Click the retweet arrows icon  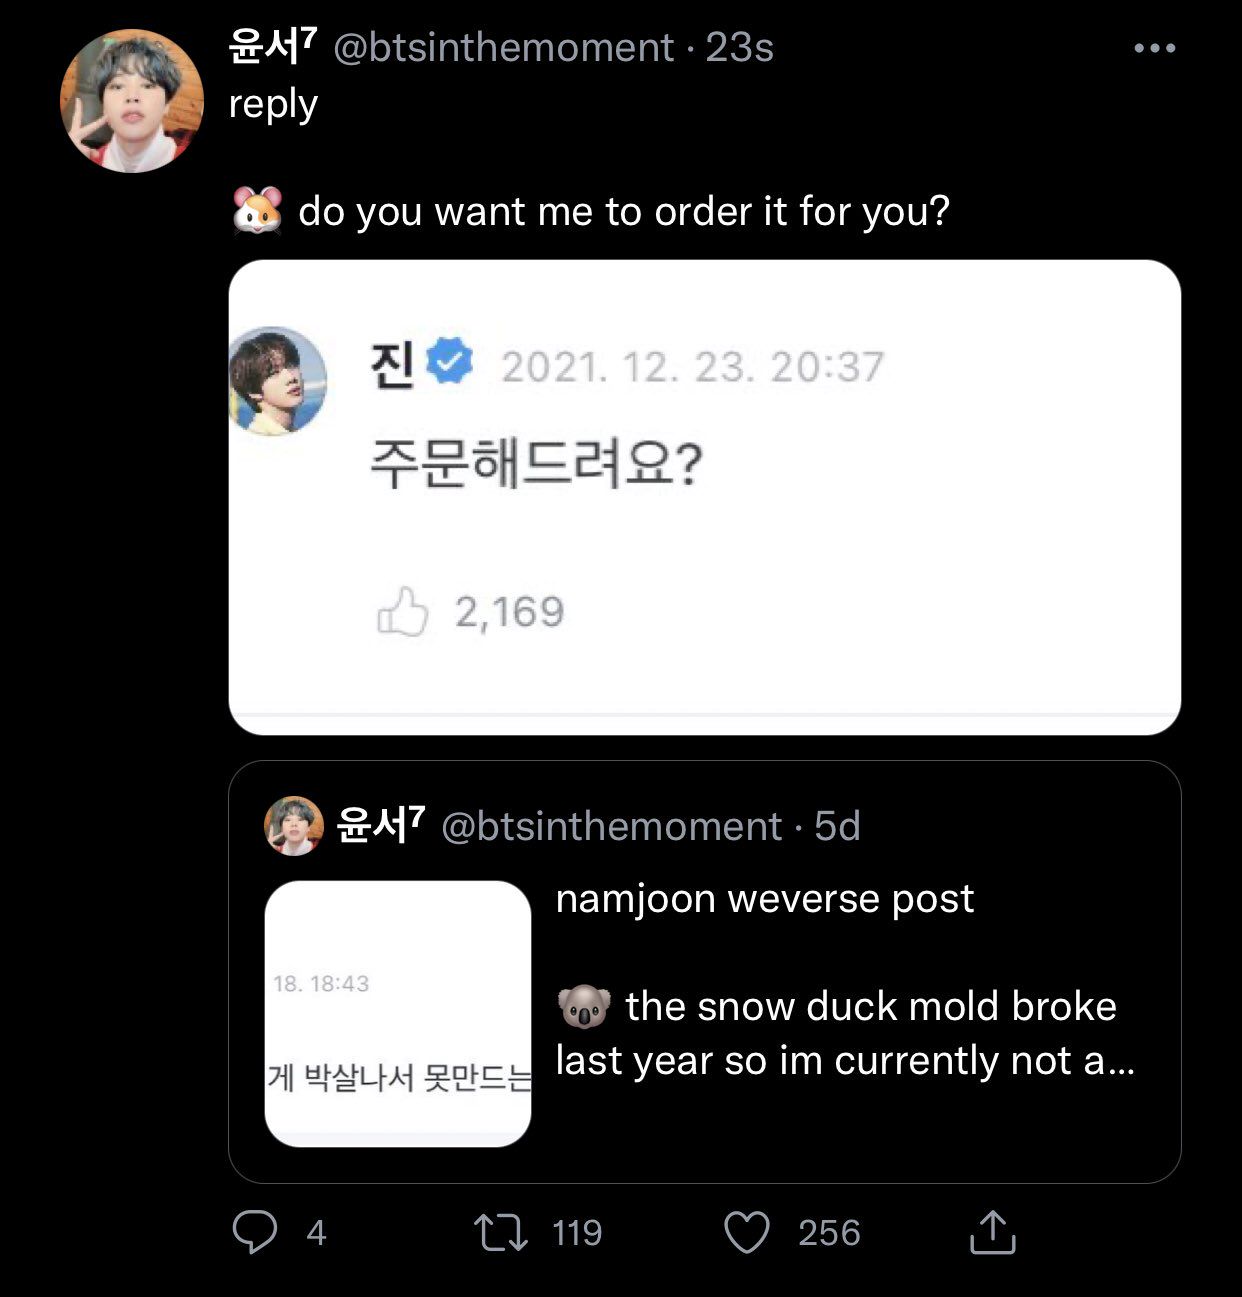(501, 1232)
